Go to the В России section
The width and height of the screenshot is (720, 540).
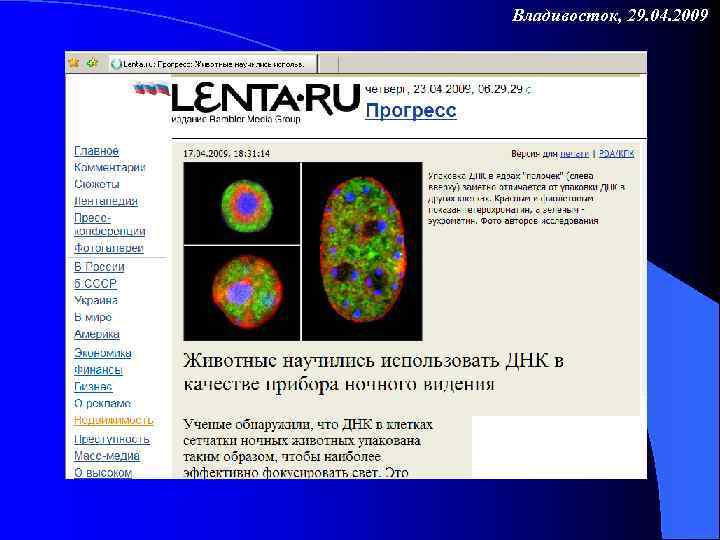tap(99, 267)
